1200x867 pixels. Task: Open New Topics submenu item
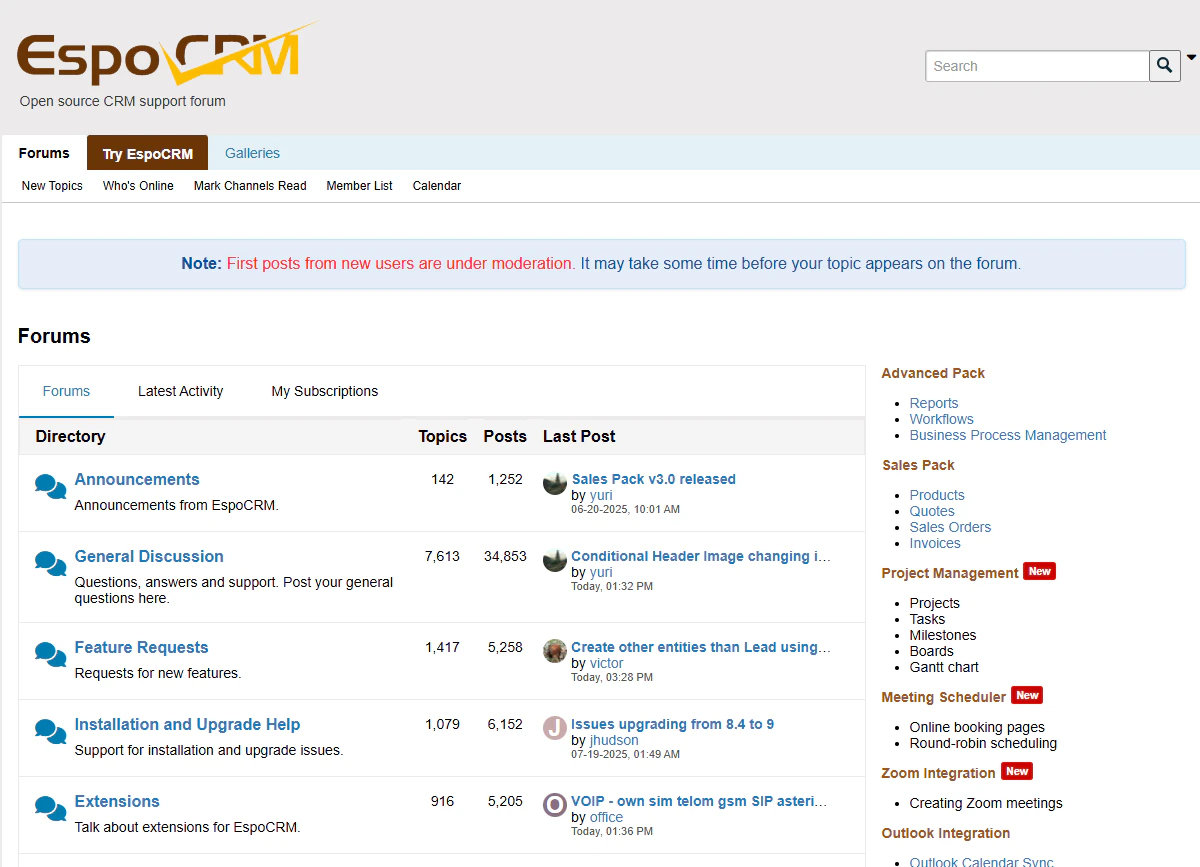[52, 186]
